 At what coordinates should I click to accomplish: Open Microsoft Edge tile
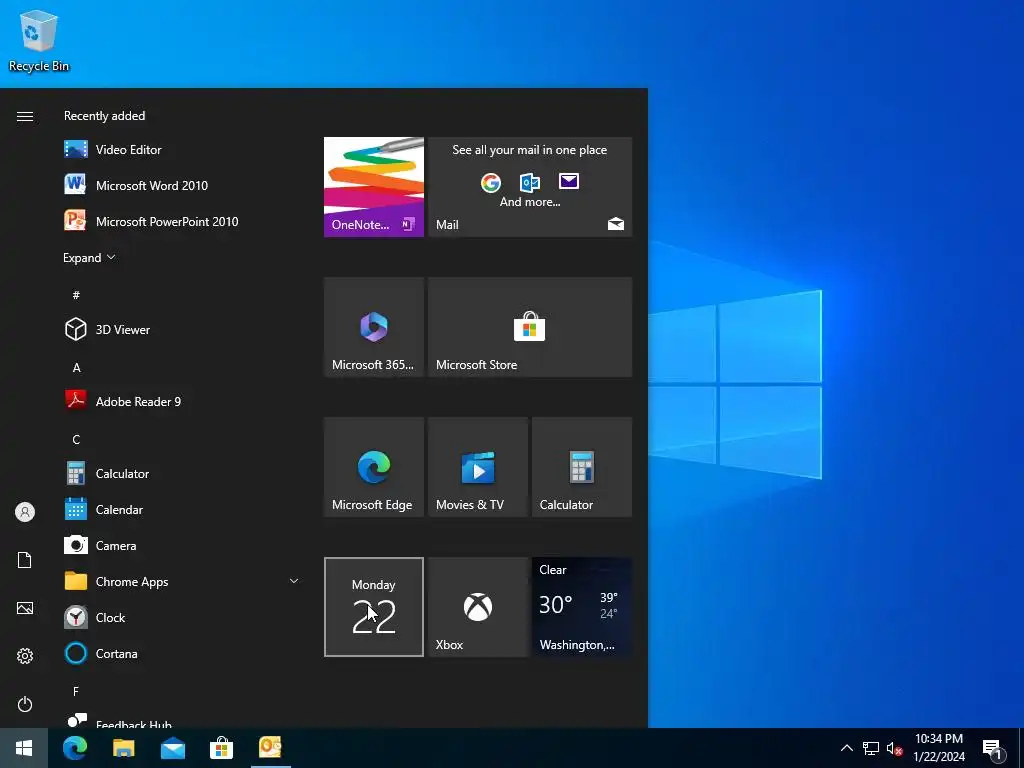(x=374, y=467)
